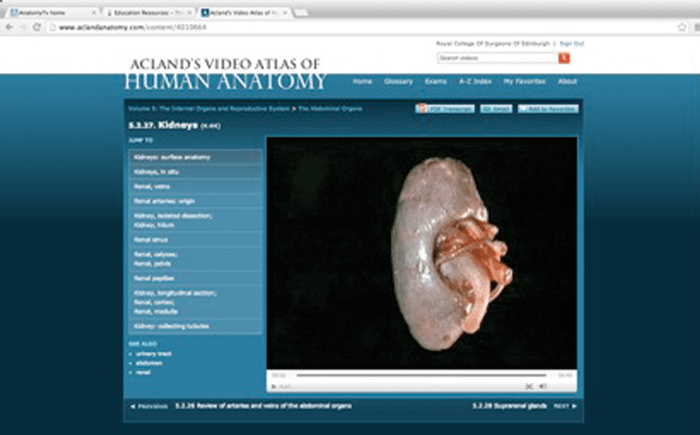Screen dimensions: 700x435
Task: Toggle fullscreen on the video player
Action: [529, 385]
